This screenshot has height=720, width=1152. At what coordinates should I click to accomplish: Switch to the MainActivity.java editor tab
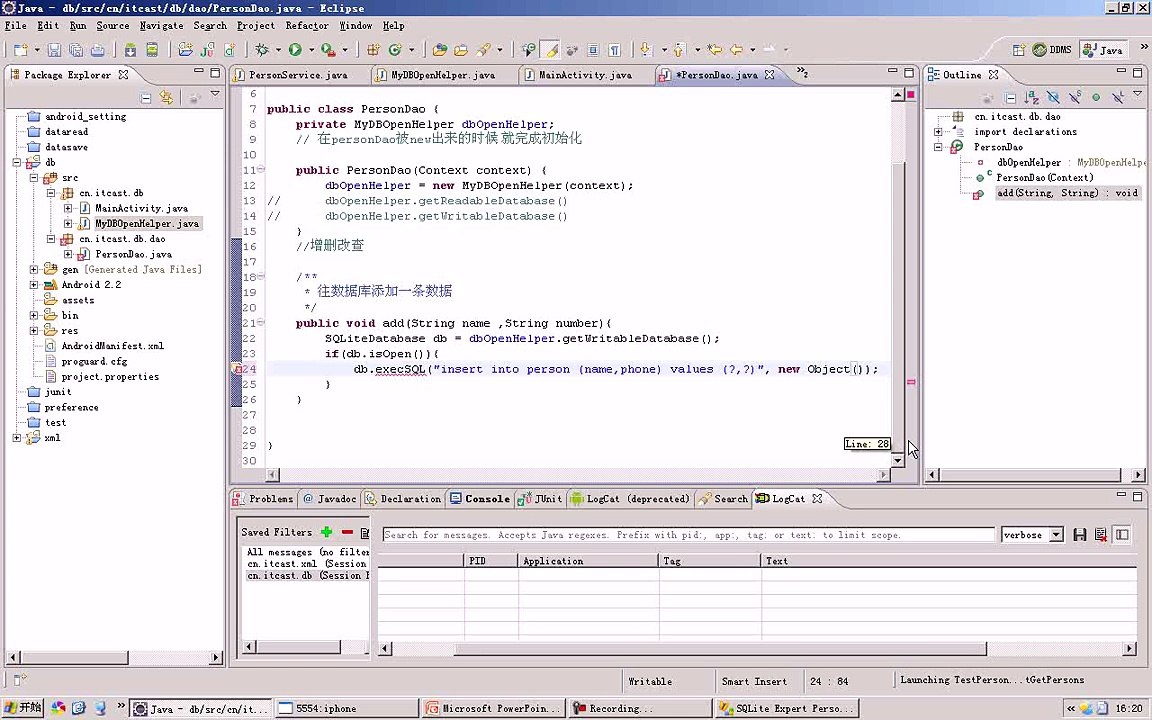tap(584, 75)
